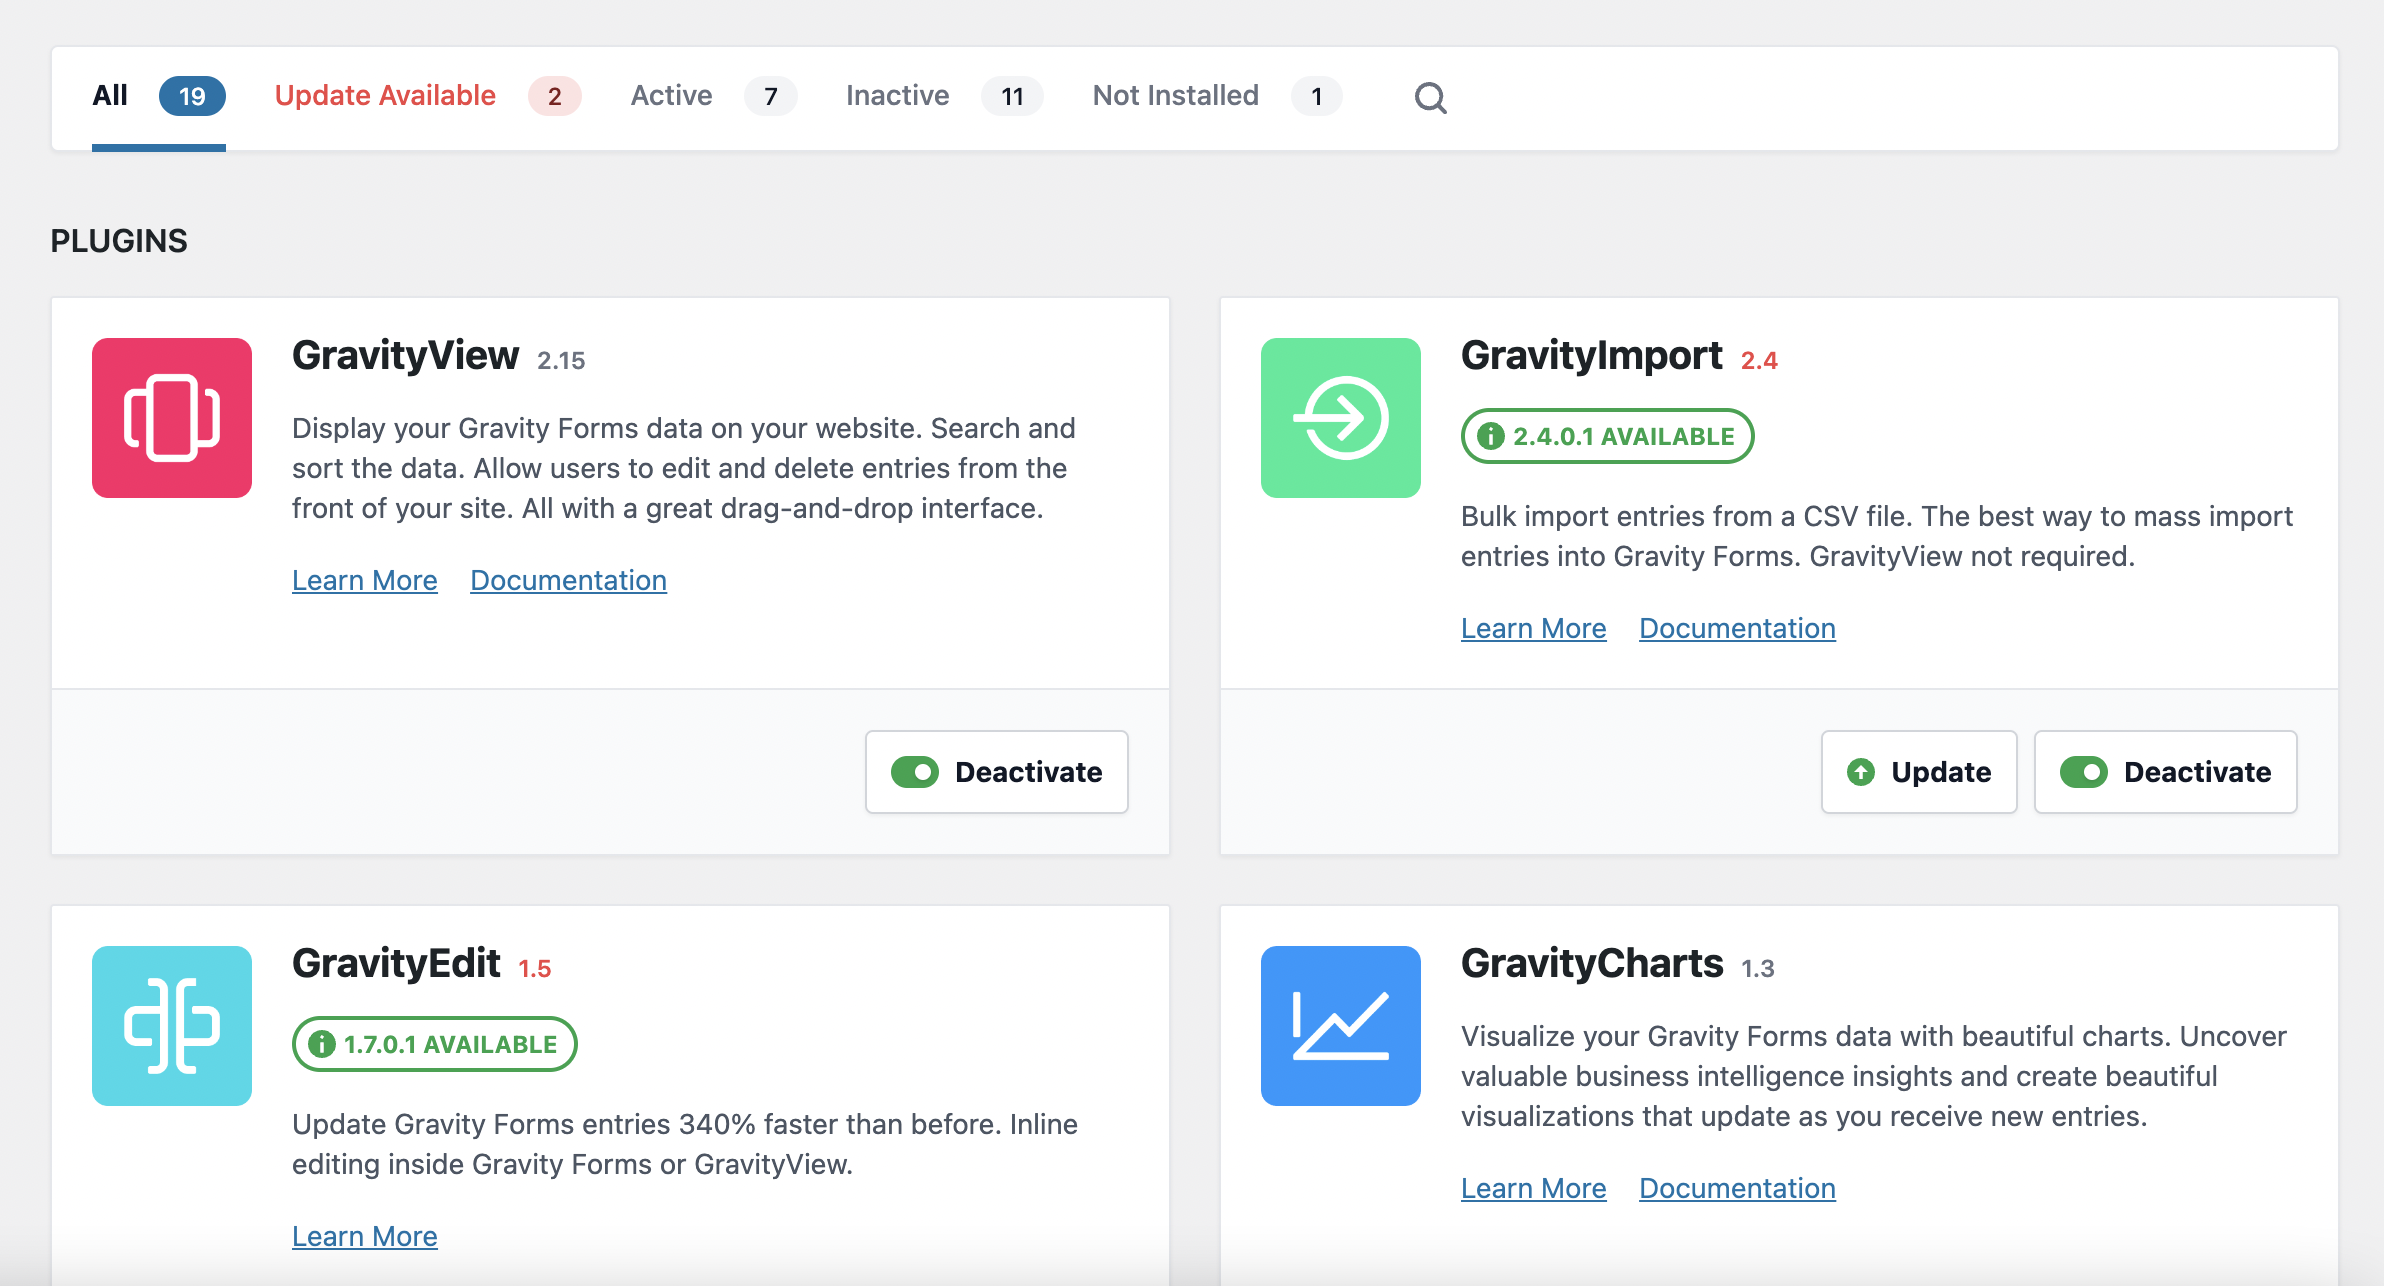Deactivate the GravityImport plugin
This screenshot has height=1286, width=2384.
pos(2165,772)
